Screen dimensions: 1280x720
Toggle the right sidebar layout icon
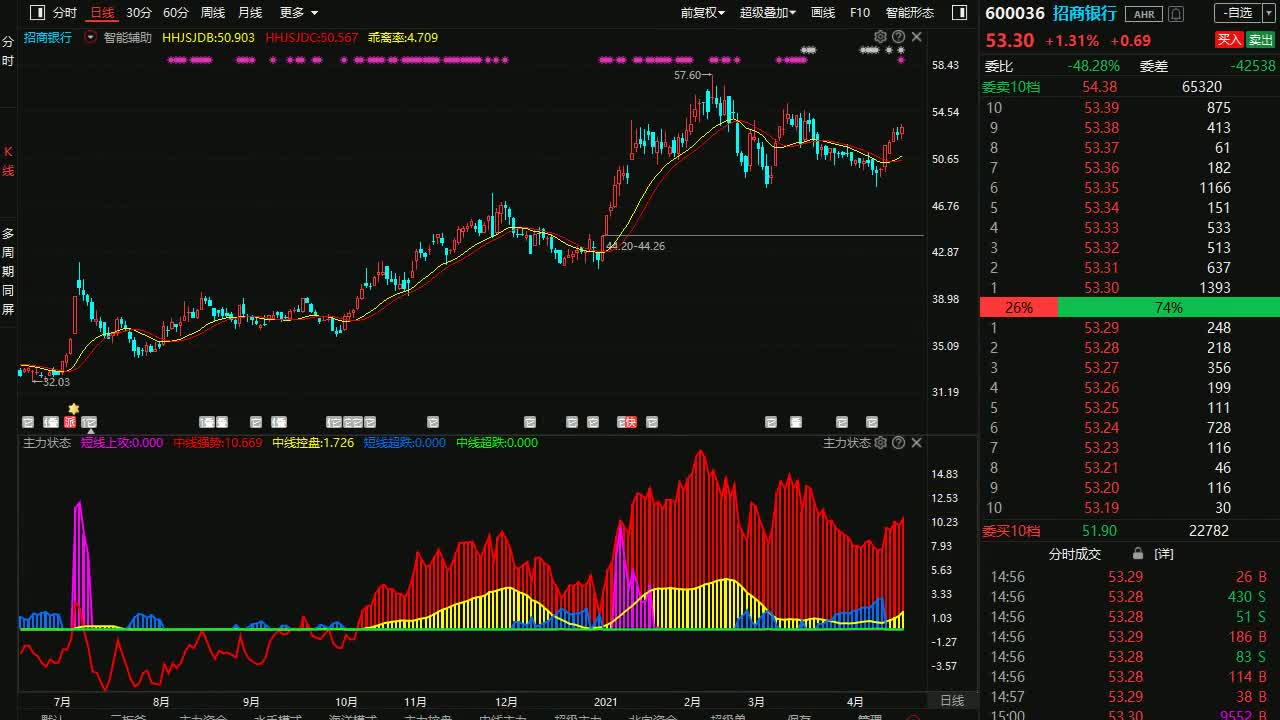click(x=960, y=13)
